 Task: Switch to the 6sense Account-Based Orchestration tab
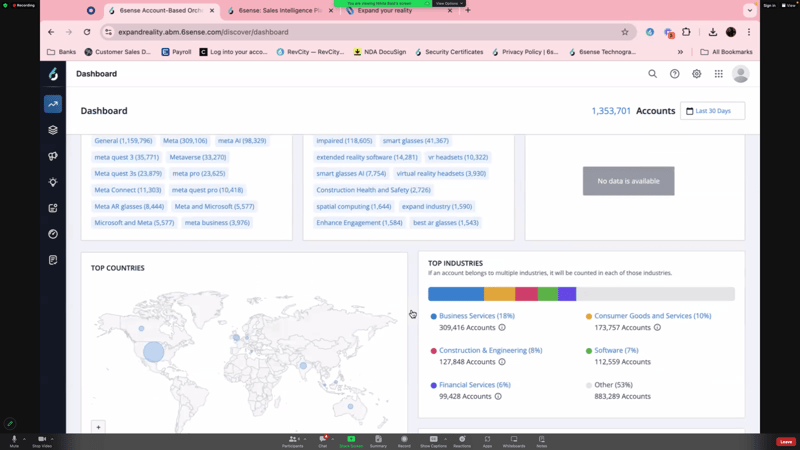point(161,11)
